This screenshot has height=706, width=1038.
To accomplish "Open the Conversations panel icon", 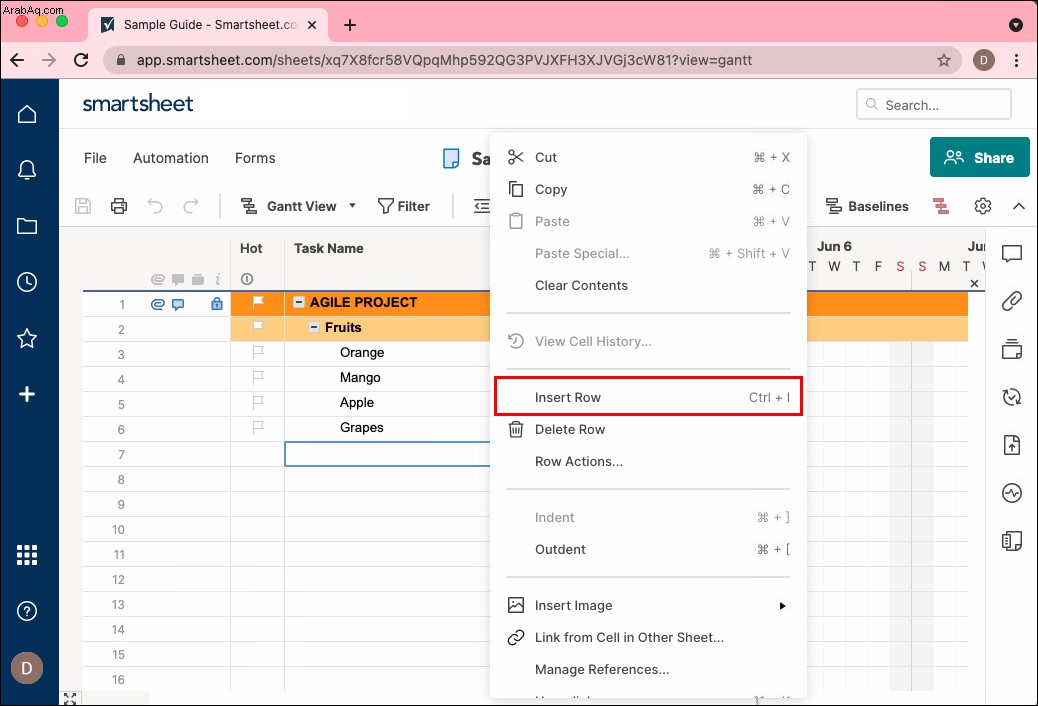I will (x=1012, y=253).
